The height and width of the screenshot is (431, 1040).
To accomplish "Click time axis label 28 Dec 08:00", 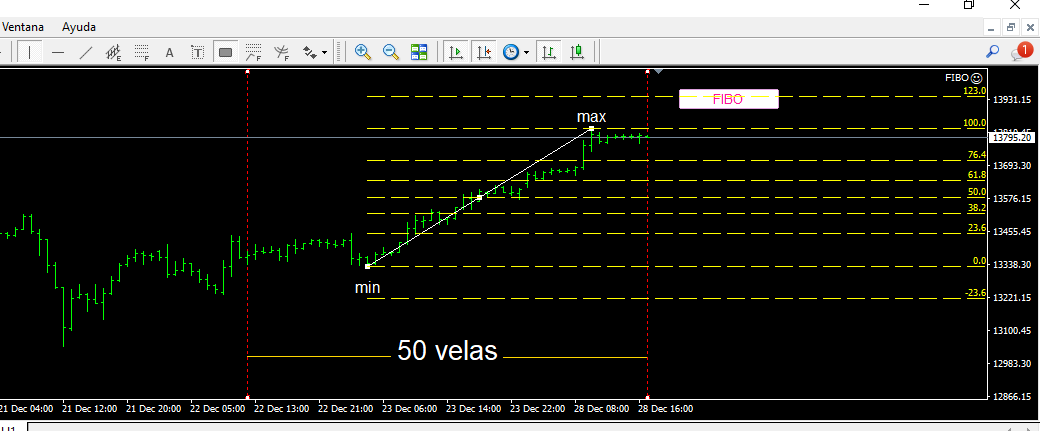I will (x=602, y=409).
